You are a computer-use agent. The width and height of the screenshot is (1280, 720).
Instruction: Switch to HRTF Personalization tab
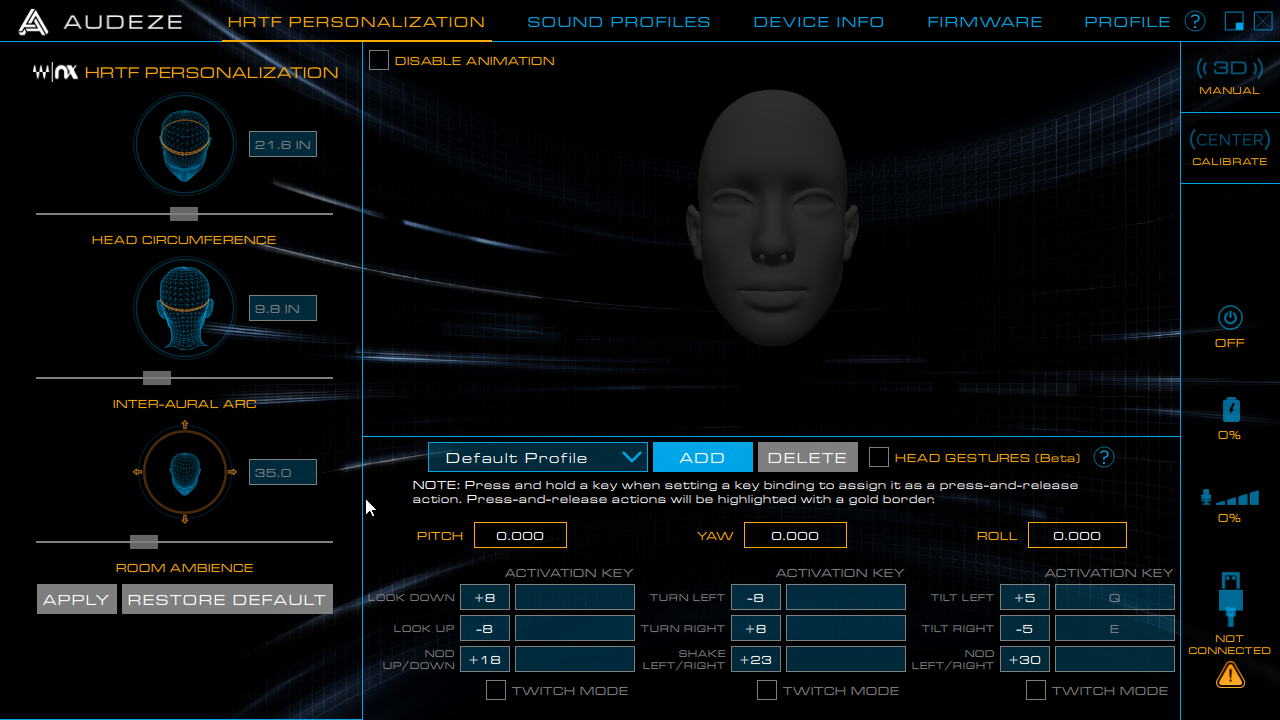(x=356, y=21)
